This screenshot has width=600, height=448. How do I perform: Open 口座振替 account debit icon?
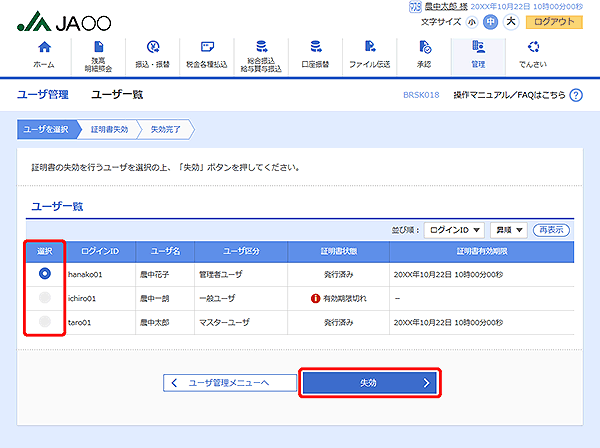point(315,53)
